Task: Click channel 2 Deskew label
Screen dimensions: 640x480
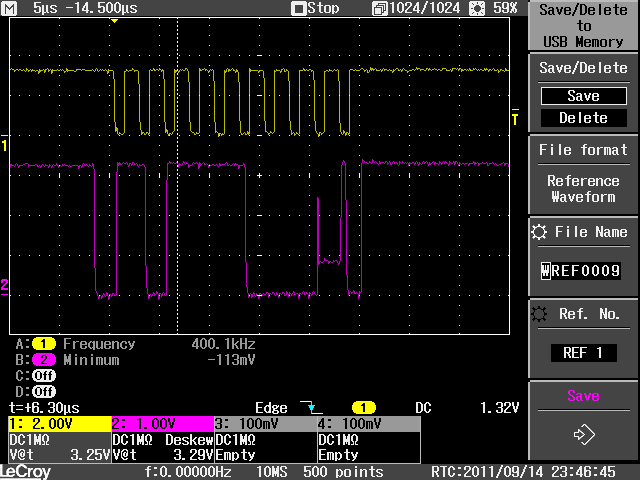Action: click(x=189, y=440)
